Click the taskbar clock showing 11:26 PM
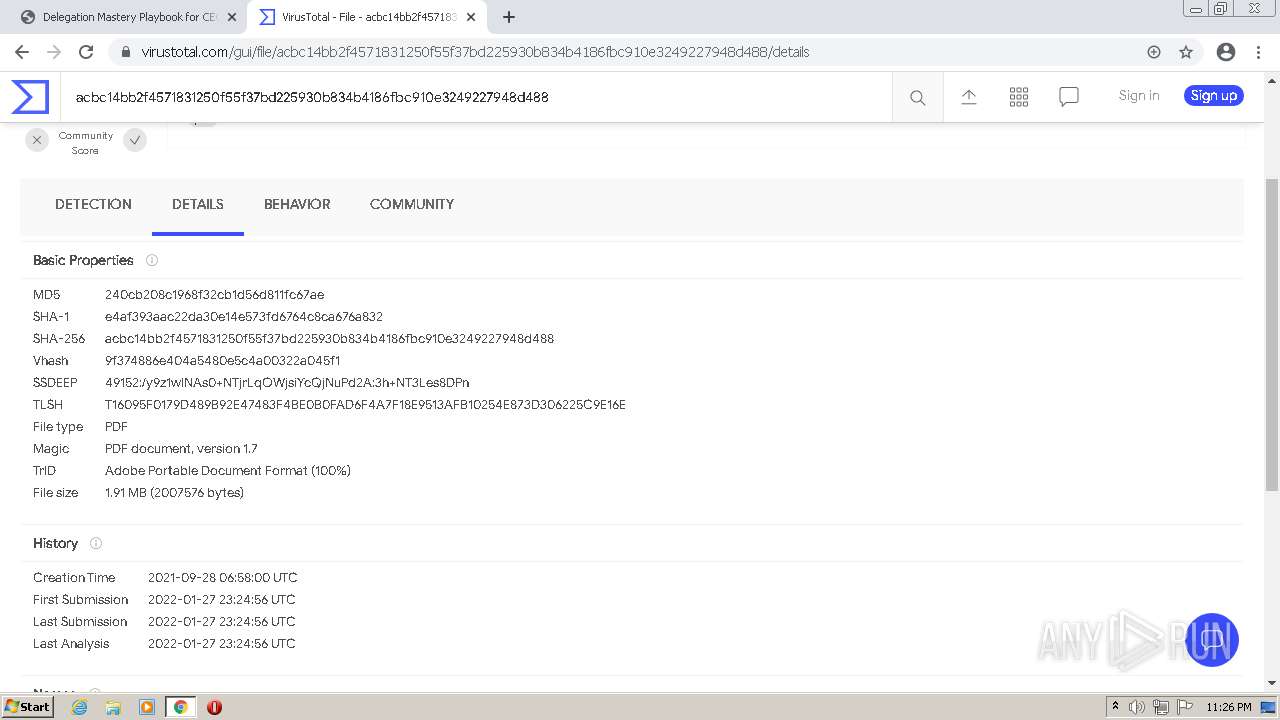The width and height of the screenshot is (1280, 720). pyautogui.click(x=1229, y=707)
